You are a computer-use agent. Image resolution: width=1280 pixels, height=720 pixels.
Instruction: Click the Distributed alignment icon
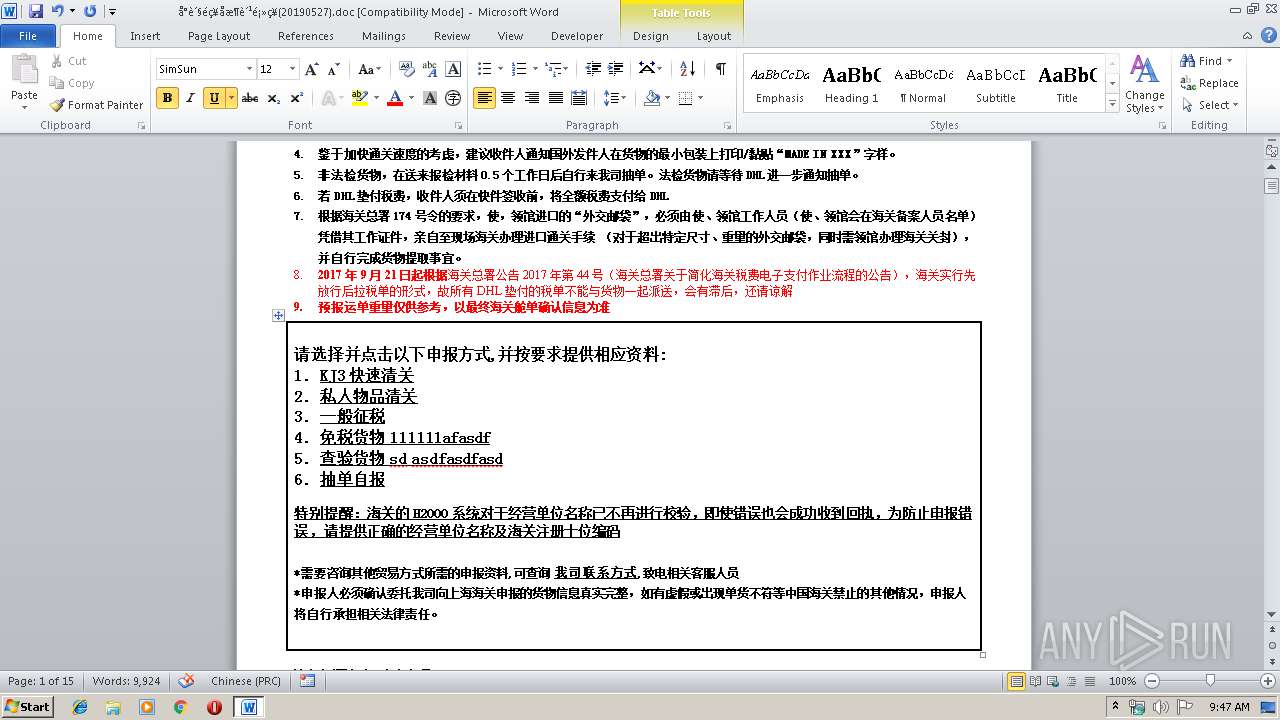pos(578,98)
